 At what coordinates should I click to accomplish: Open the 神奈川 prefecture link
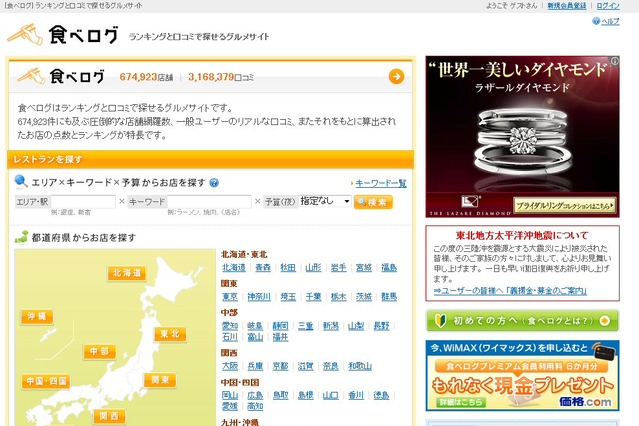coord(259,297)
